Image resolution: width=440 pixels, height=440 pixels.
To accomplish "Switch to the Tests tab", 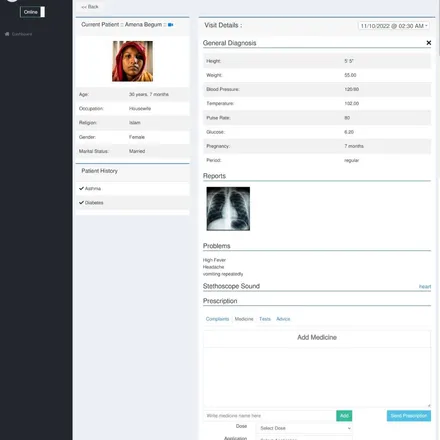I will tap(265, 319).
